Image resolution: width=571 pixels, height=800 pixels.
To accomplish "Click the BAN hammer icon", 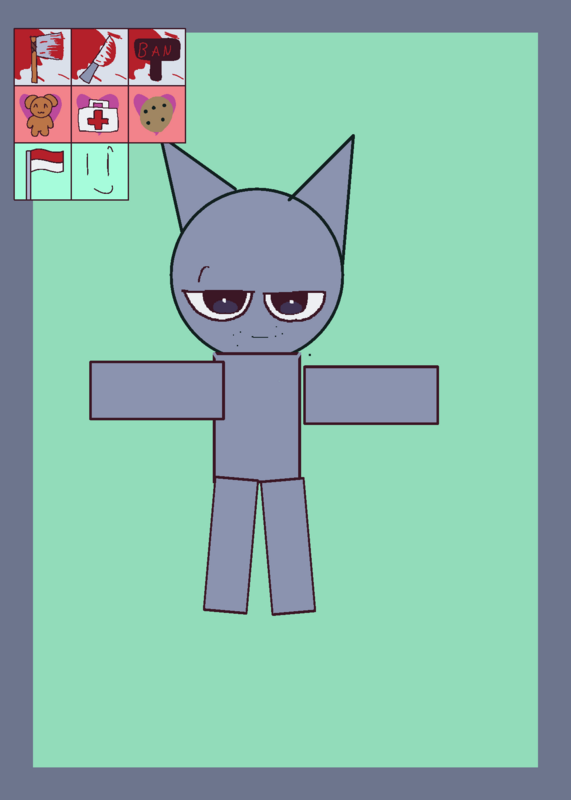I will [x=157, y=57].
